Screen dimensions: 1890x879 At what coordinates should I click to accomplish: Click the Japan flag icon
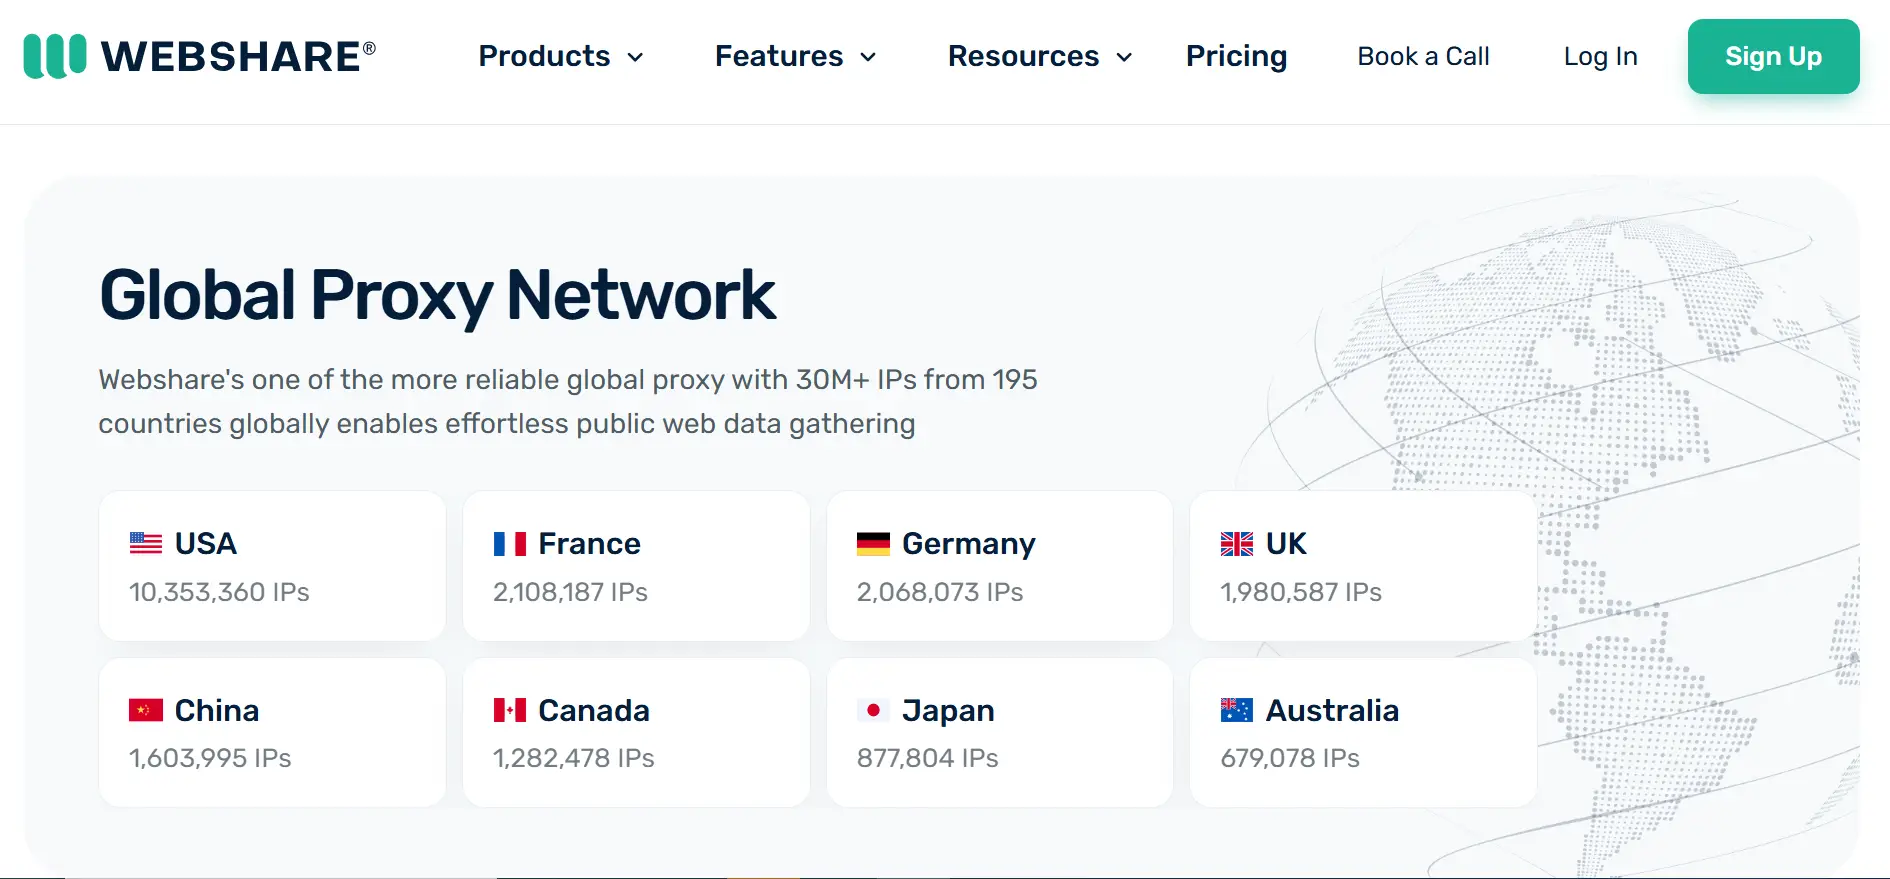click(873, 710)
